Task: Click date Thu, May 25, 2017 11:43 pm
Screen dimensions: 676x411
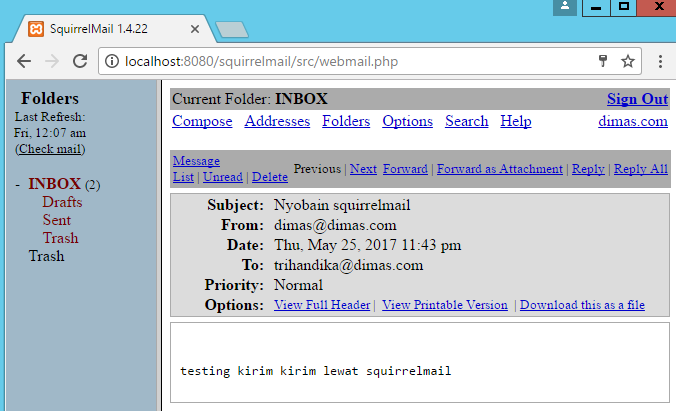Action: pos(367,245)
